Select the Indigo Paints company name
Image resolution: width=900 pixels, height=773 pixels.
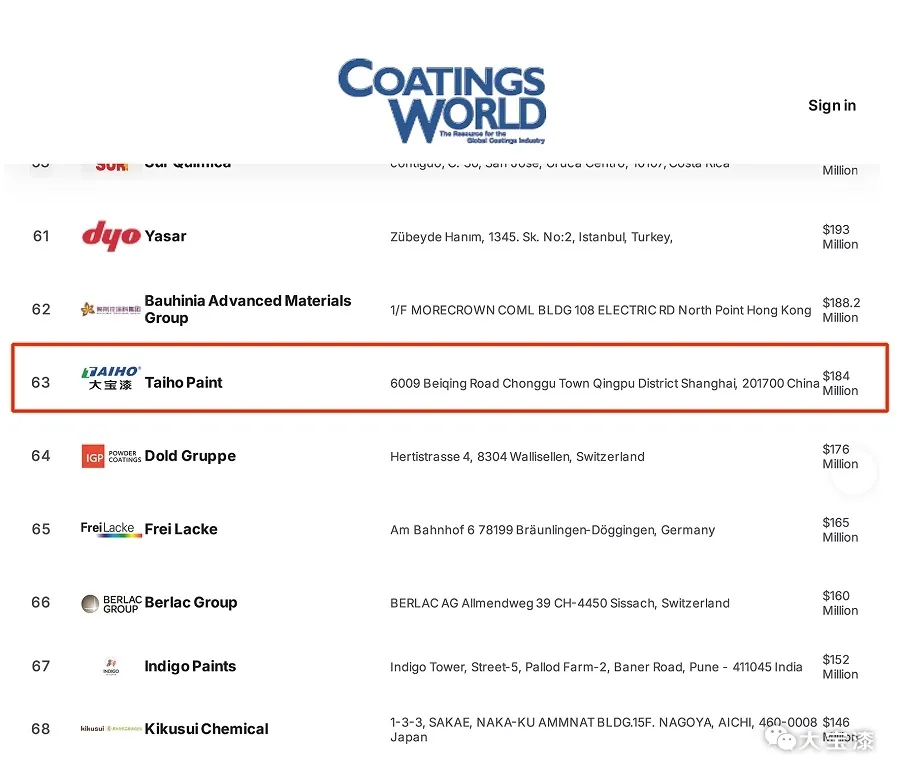[190, 667]
